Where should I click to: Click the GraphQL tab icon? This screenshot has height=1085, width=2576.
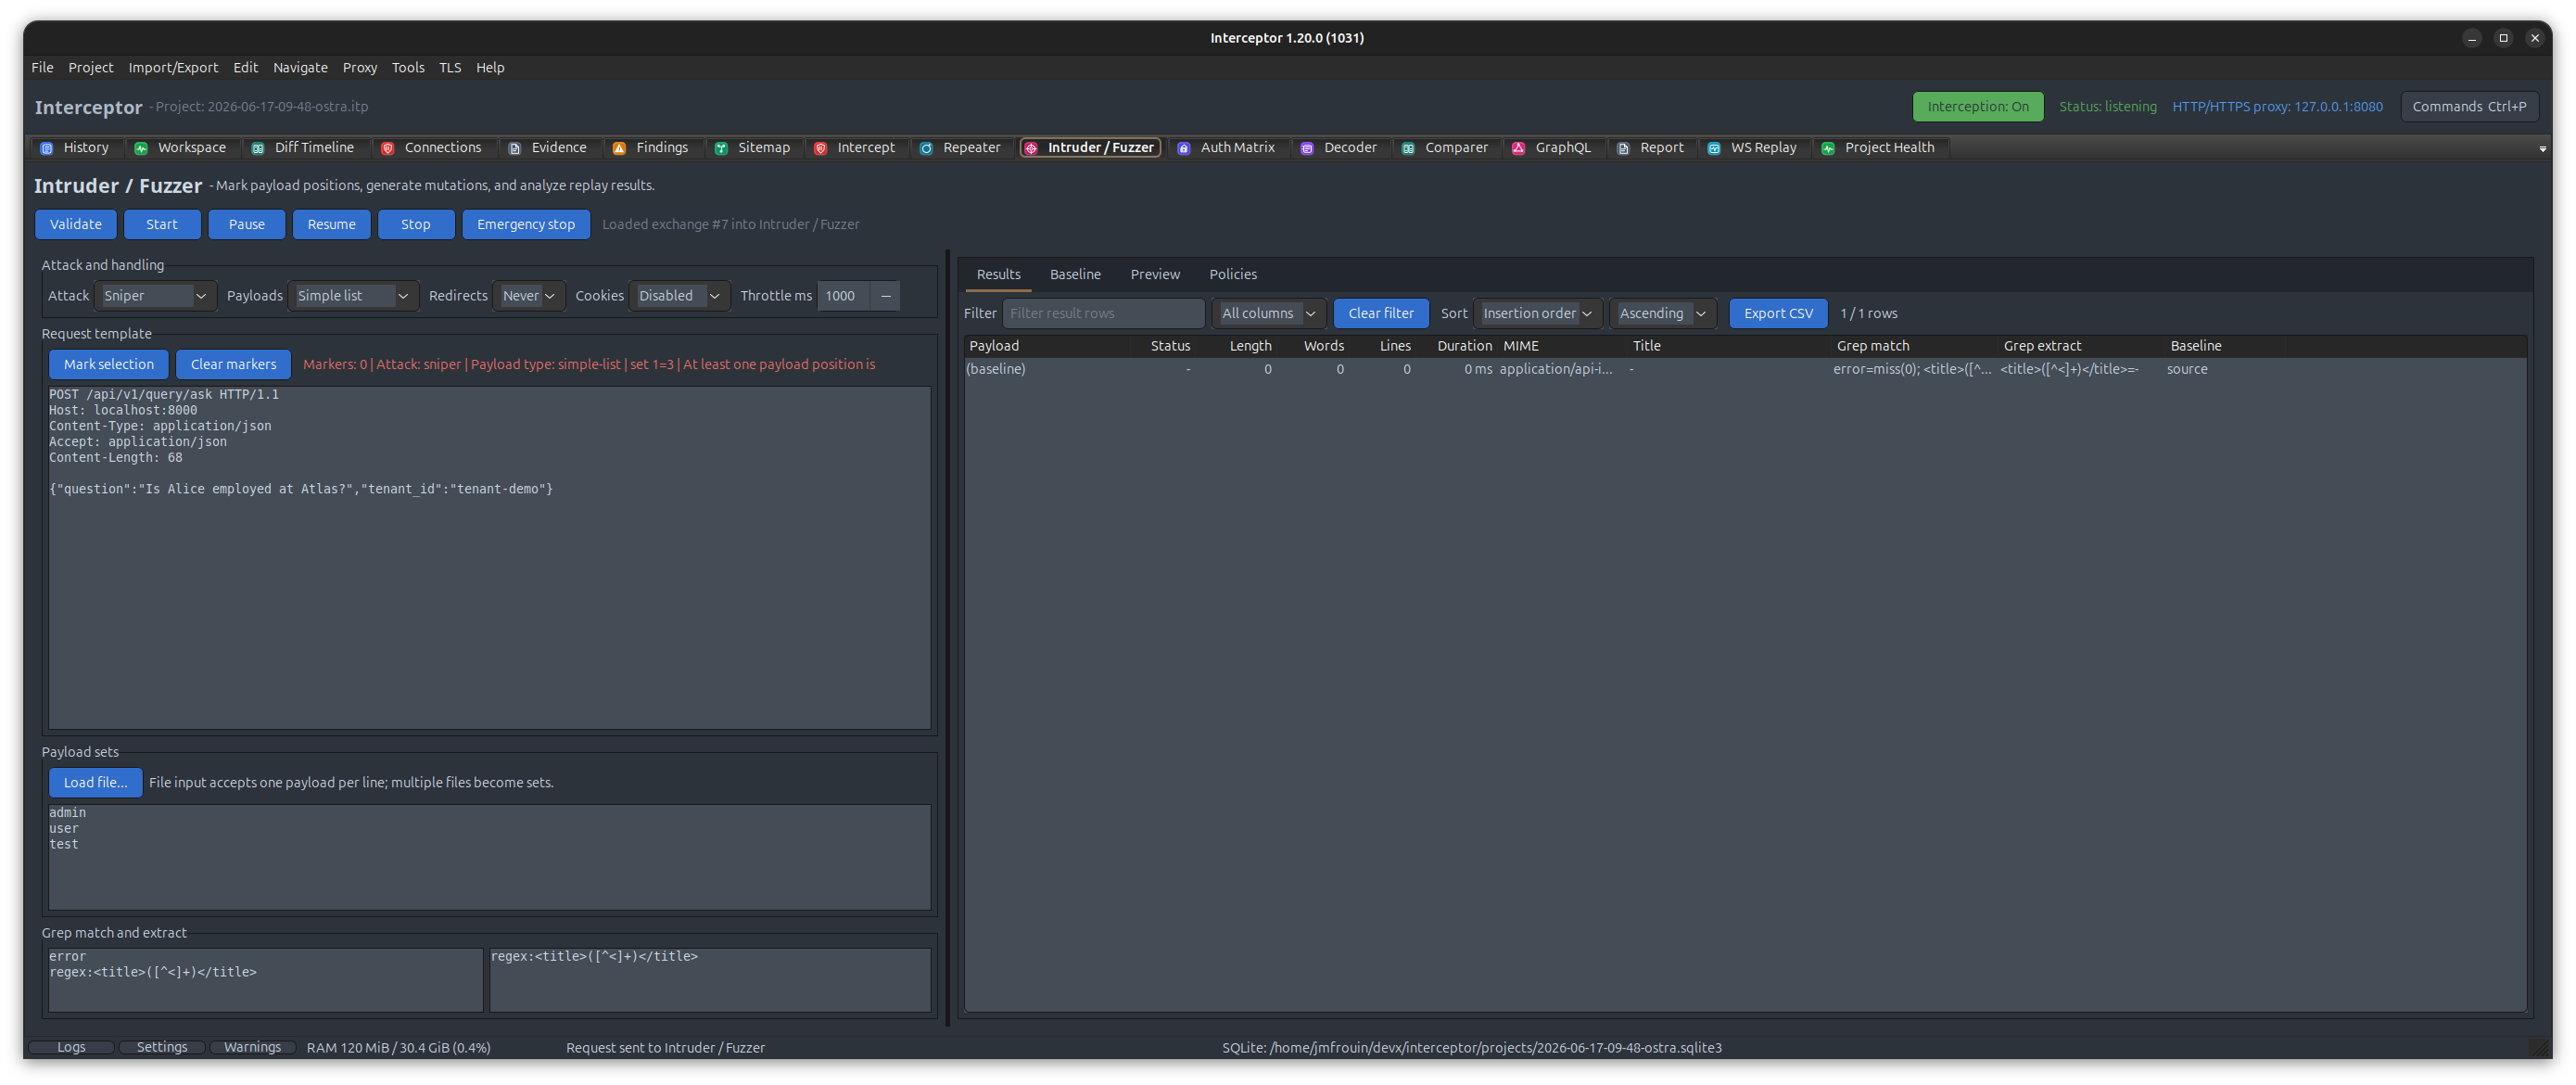(x=1518, y=148)
